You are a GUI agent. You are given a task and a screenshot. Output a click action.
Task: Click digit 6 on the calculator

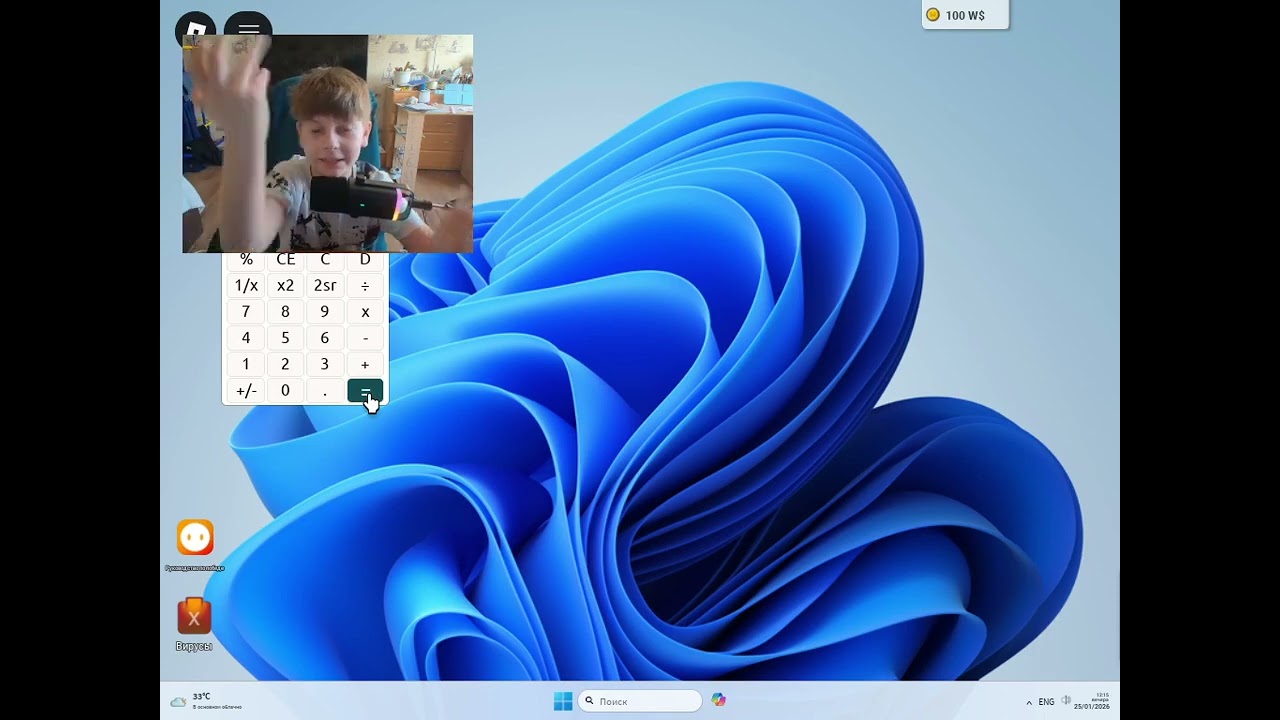point(325,338)
